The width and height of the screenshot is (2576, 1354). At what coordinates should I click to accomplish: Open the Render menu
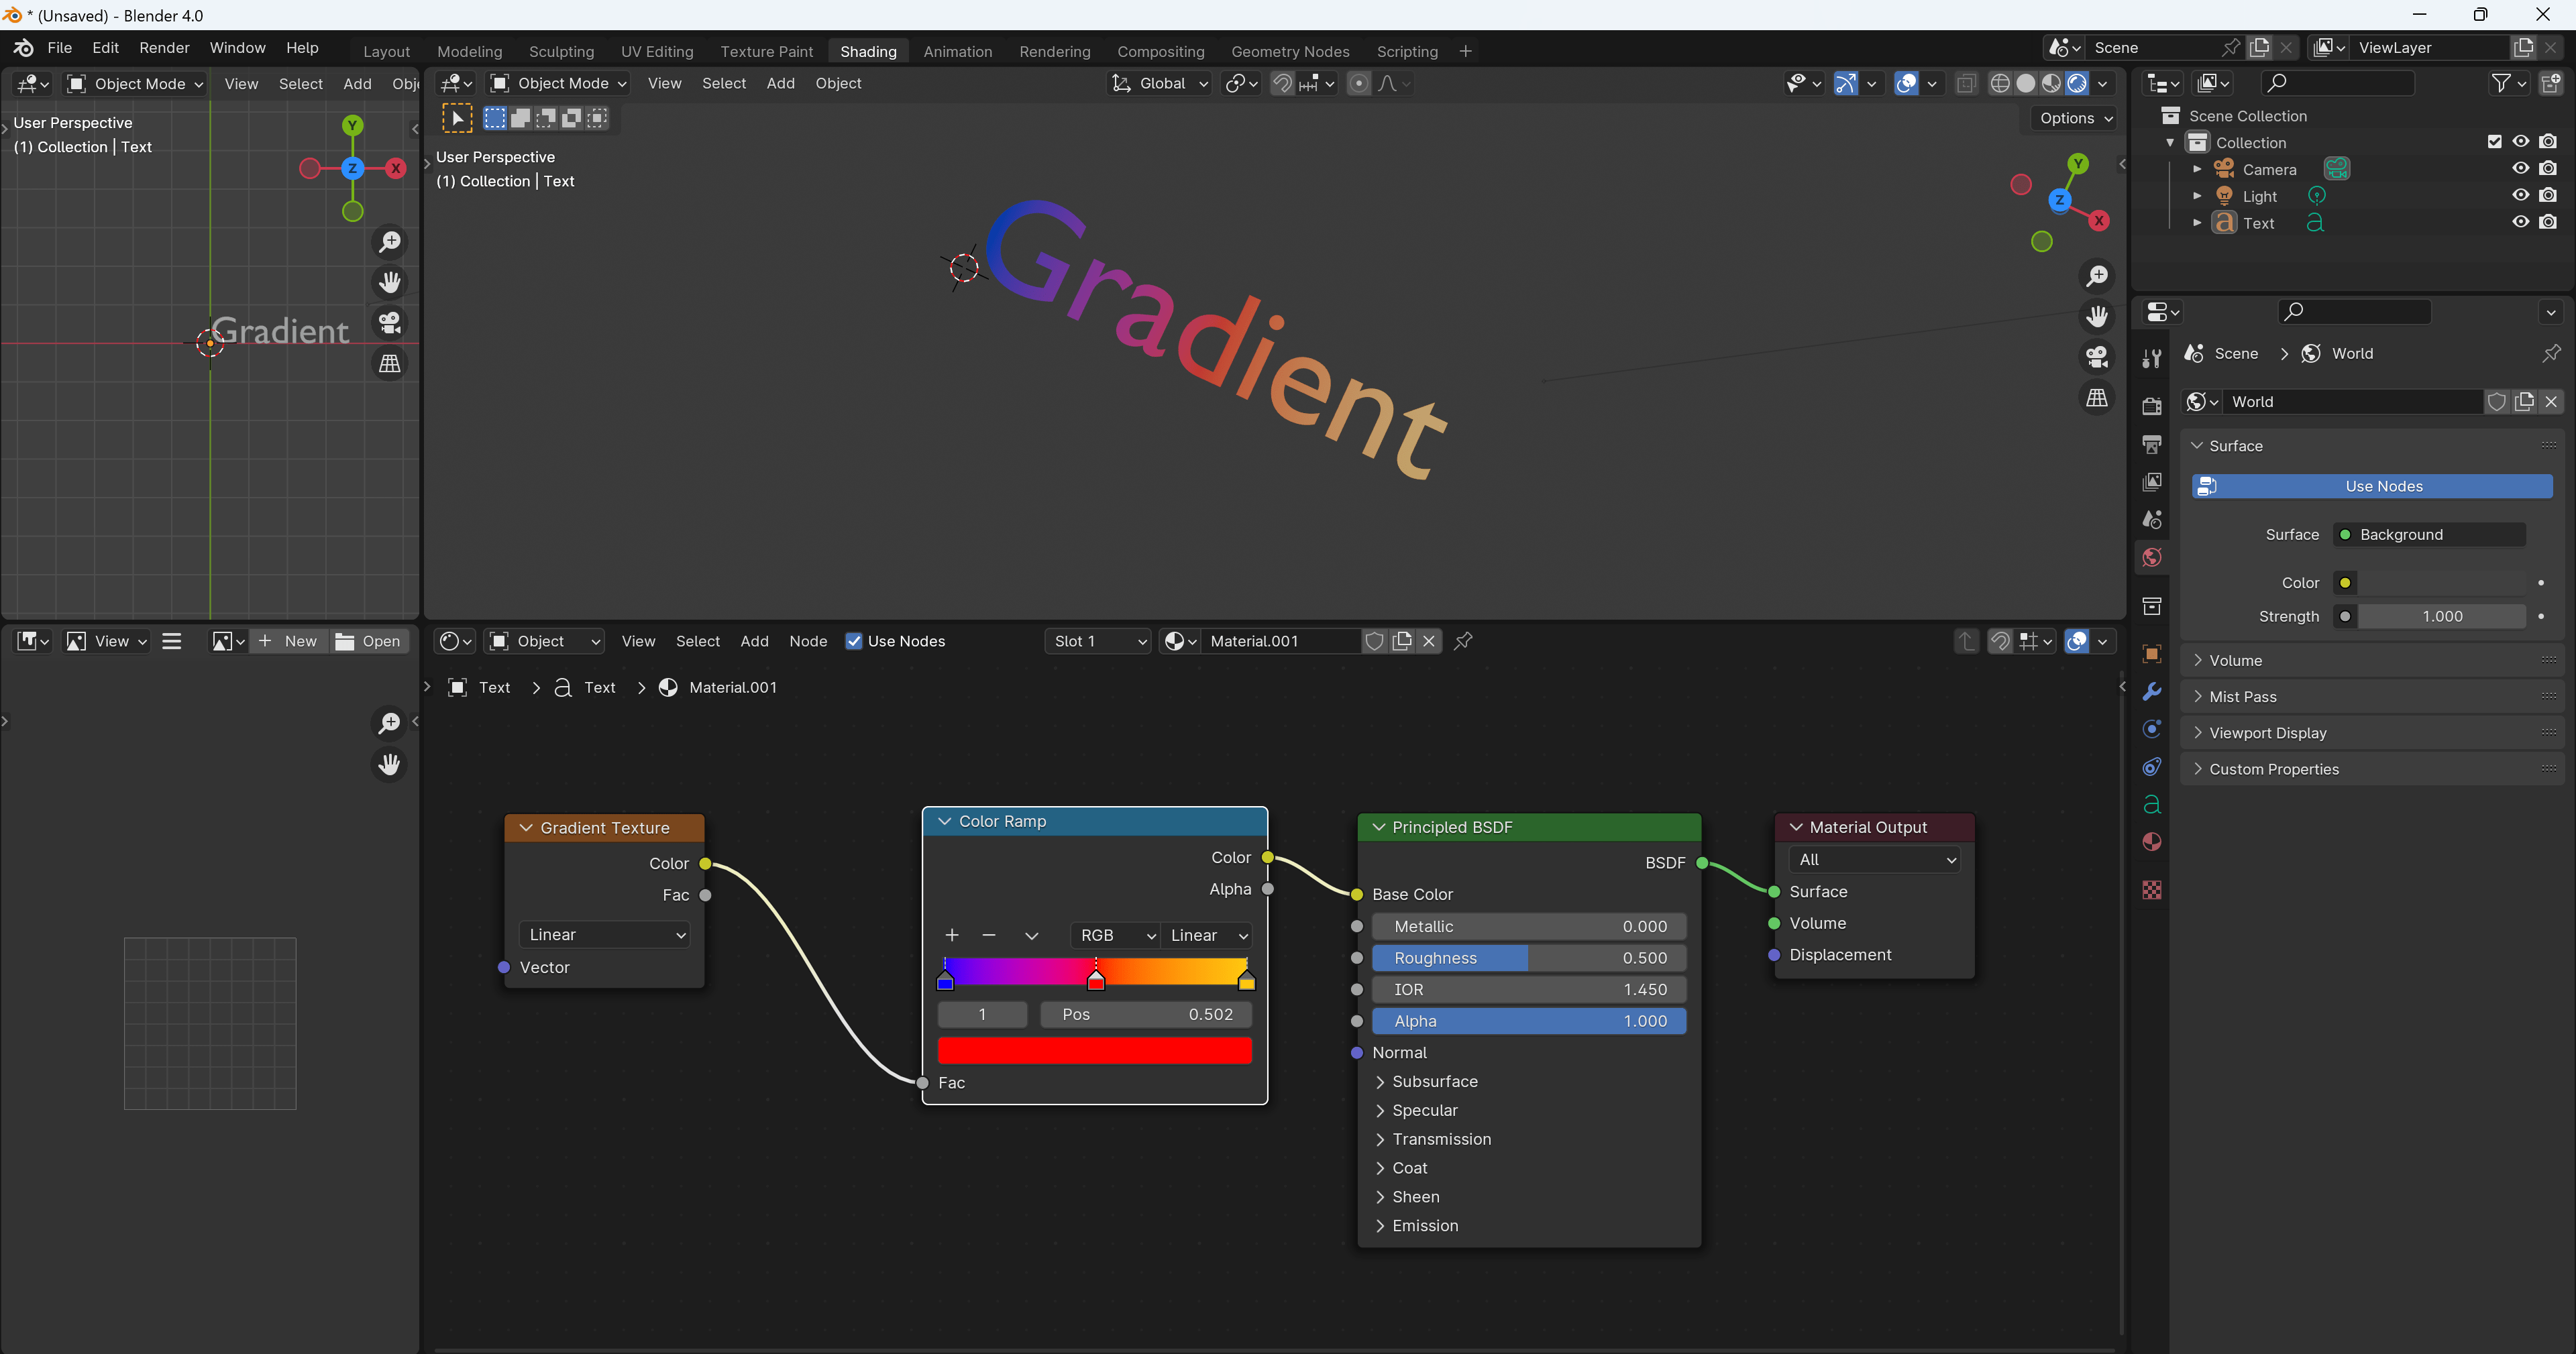[x=164, y=47]
